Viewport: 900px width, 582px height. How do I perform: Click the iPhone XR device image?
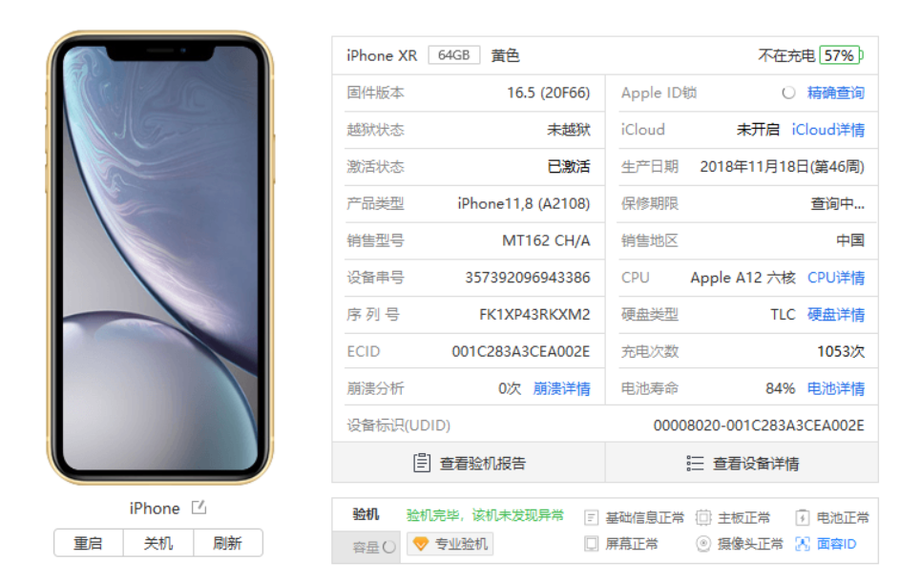click(160, 258)
